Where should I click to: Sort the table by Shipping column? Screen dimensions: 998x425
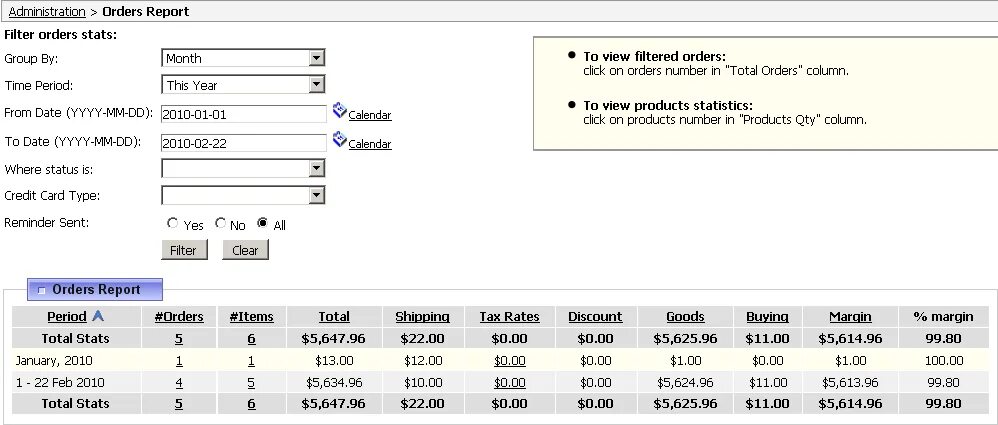pos(422,317)
